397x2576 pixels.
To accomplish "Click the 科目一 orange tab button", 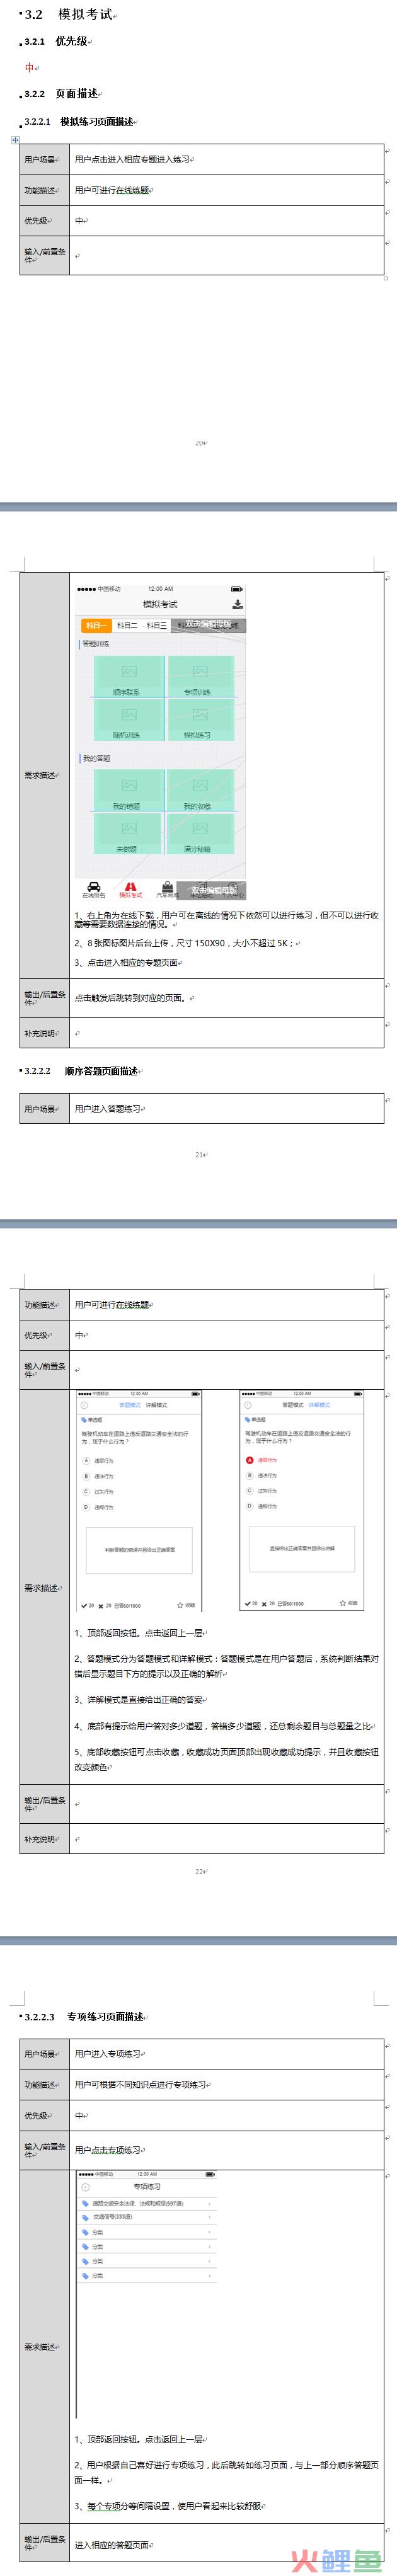I will (95, 625).
